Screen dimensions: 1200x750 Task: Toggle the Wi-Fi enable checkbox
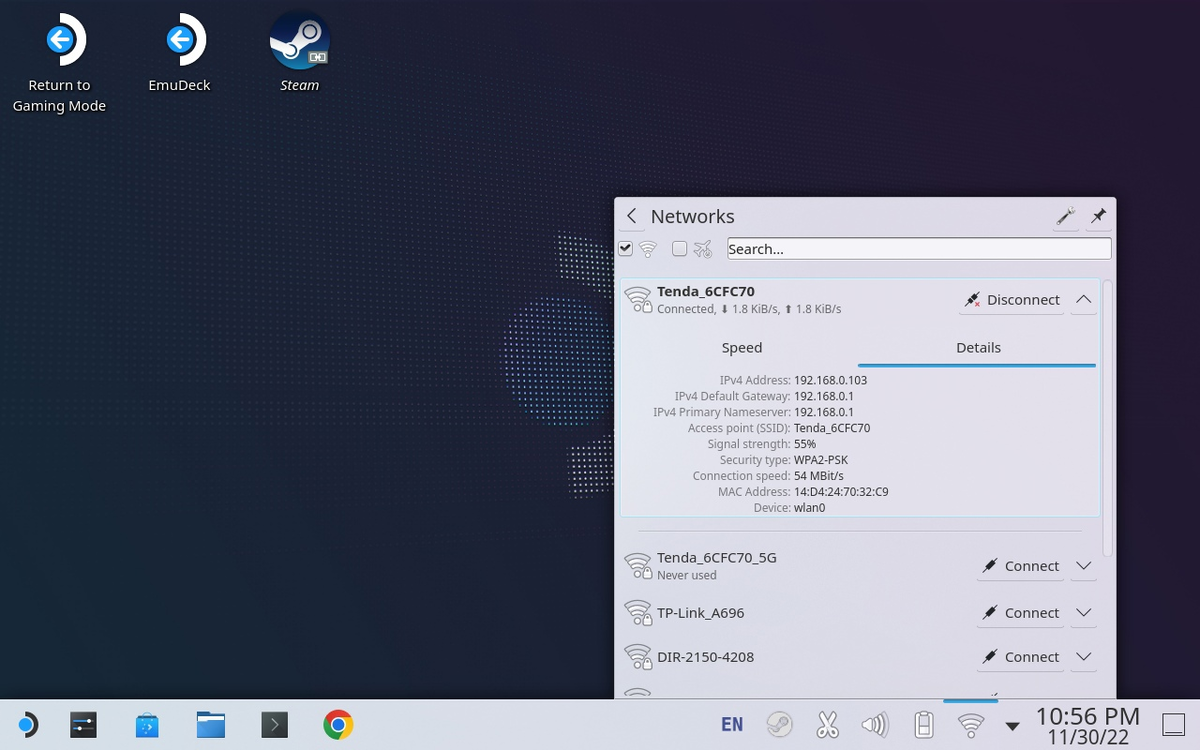[x=626, y=249]
